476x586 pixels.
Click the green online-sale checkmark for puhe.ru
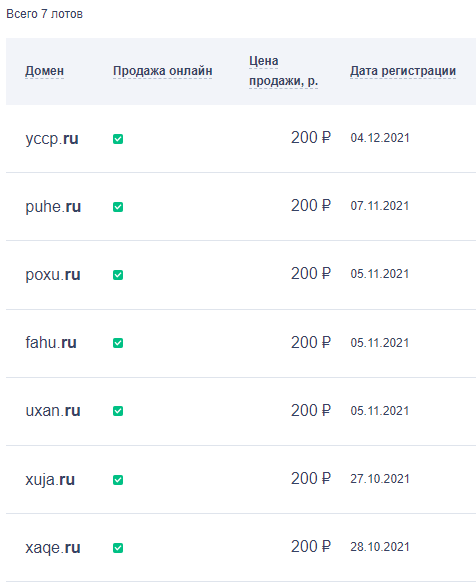118,207
